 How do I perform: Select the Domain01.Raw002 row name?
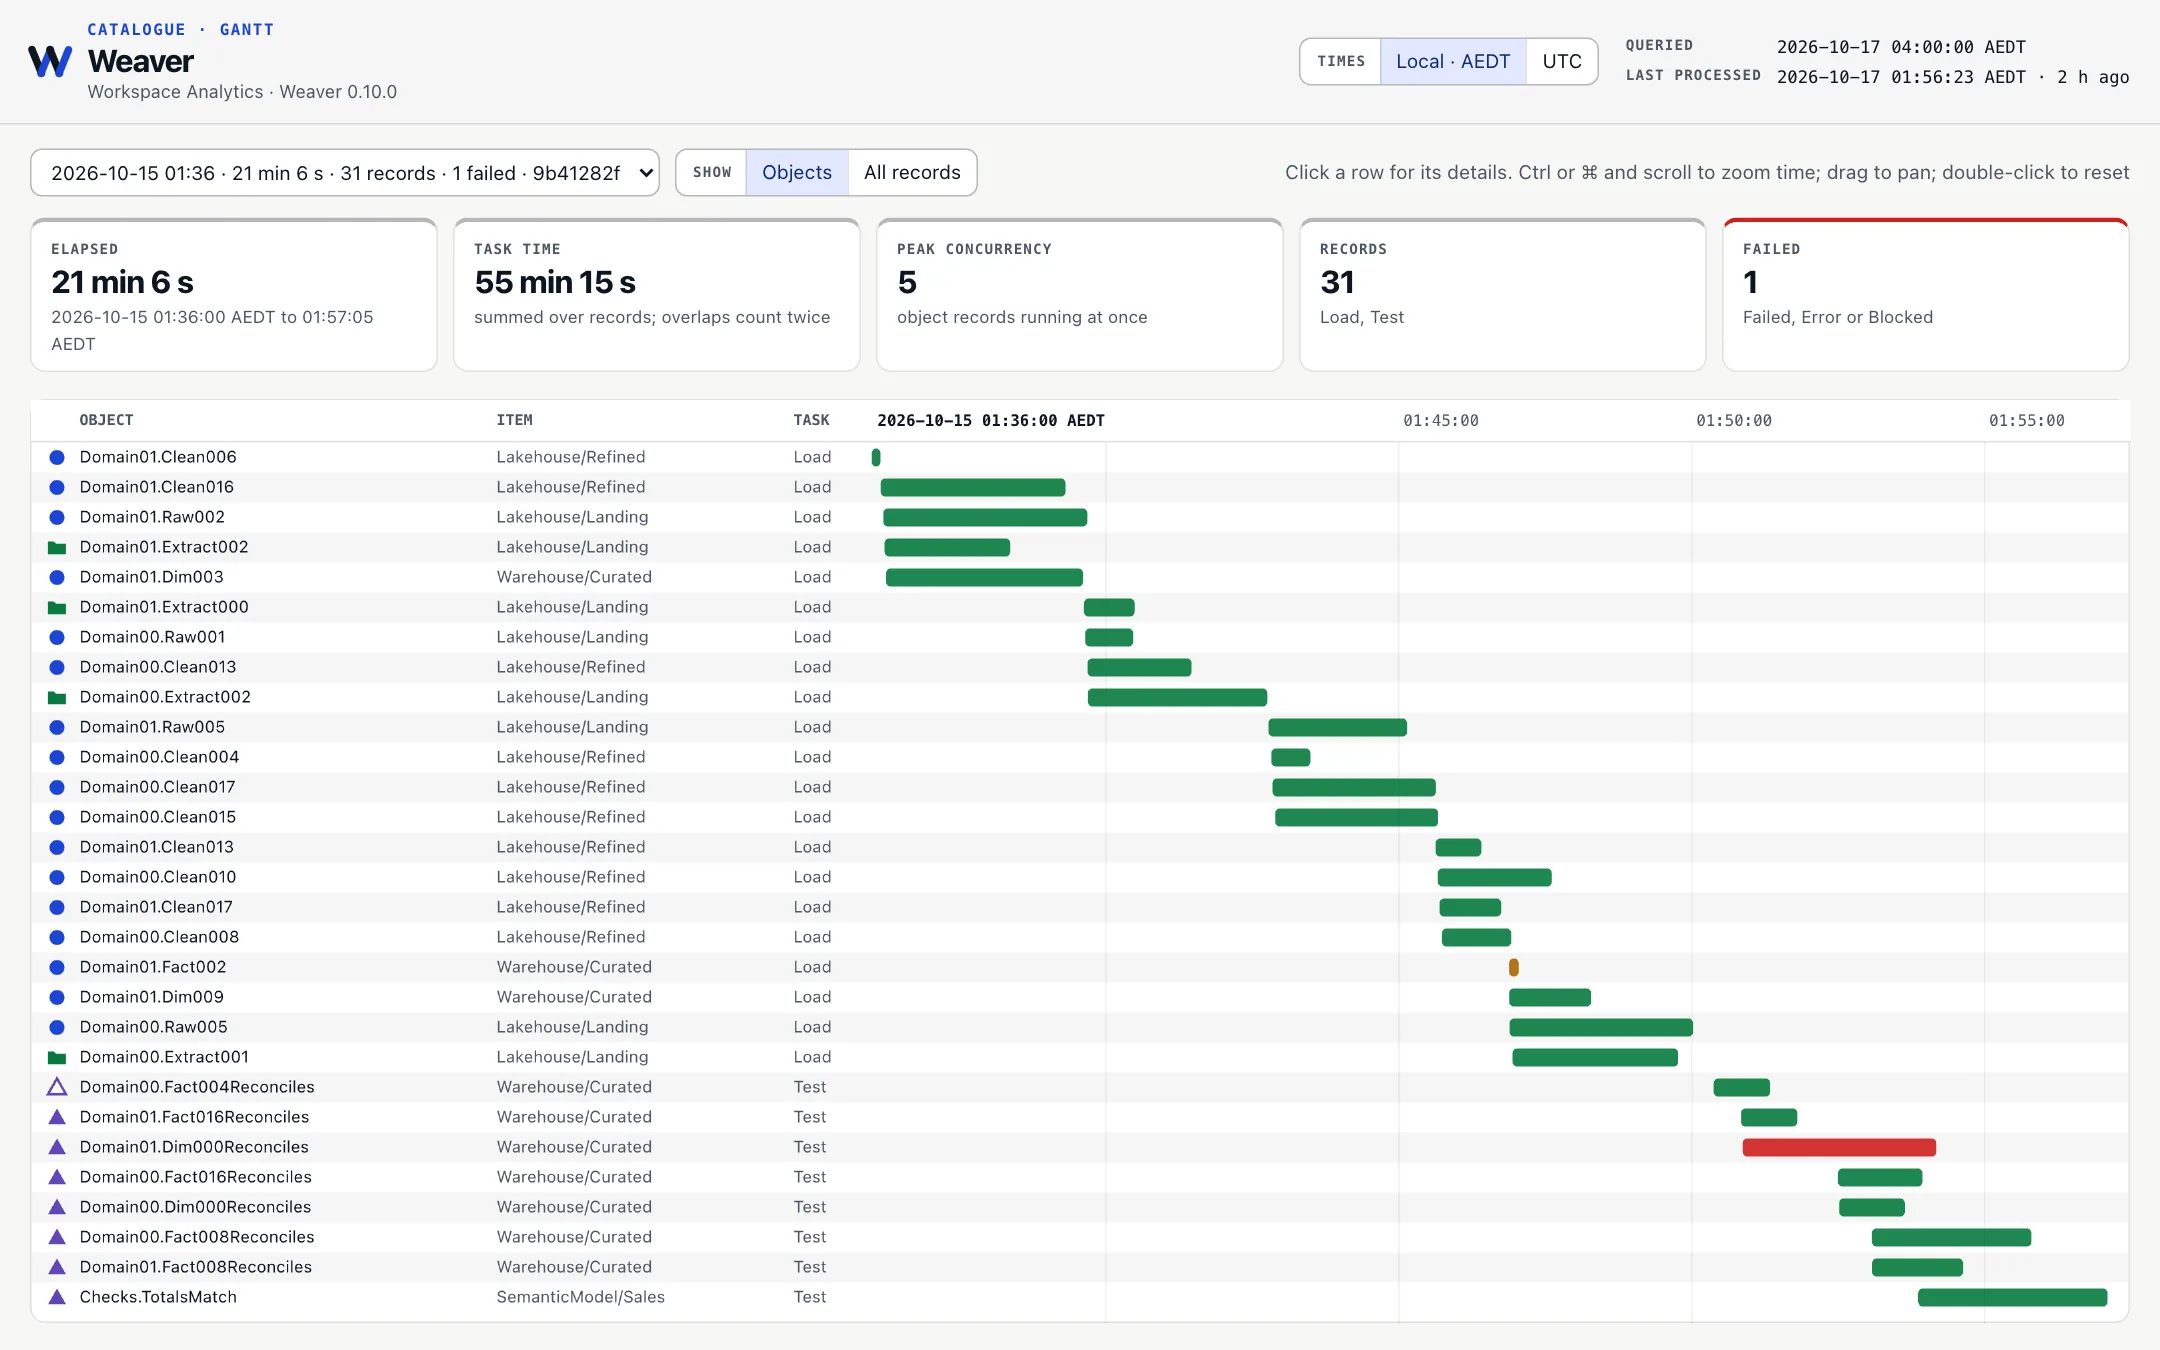coord(152,517)
